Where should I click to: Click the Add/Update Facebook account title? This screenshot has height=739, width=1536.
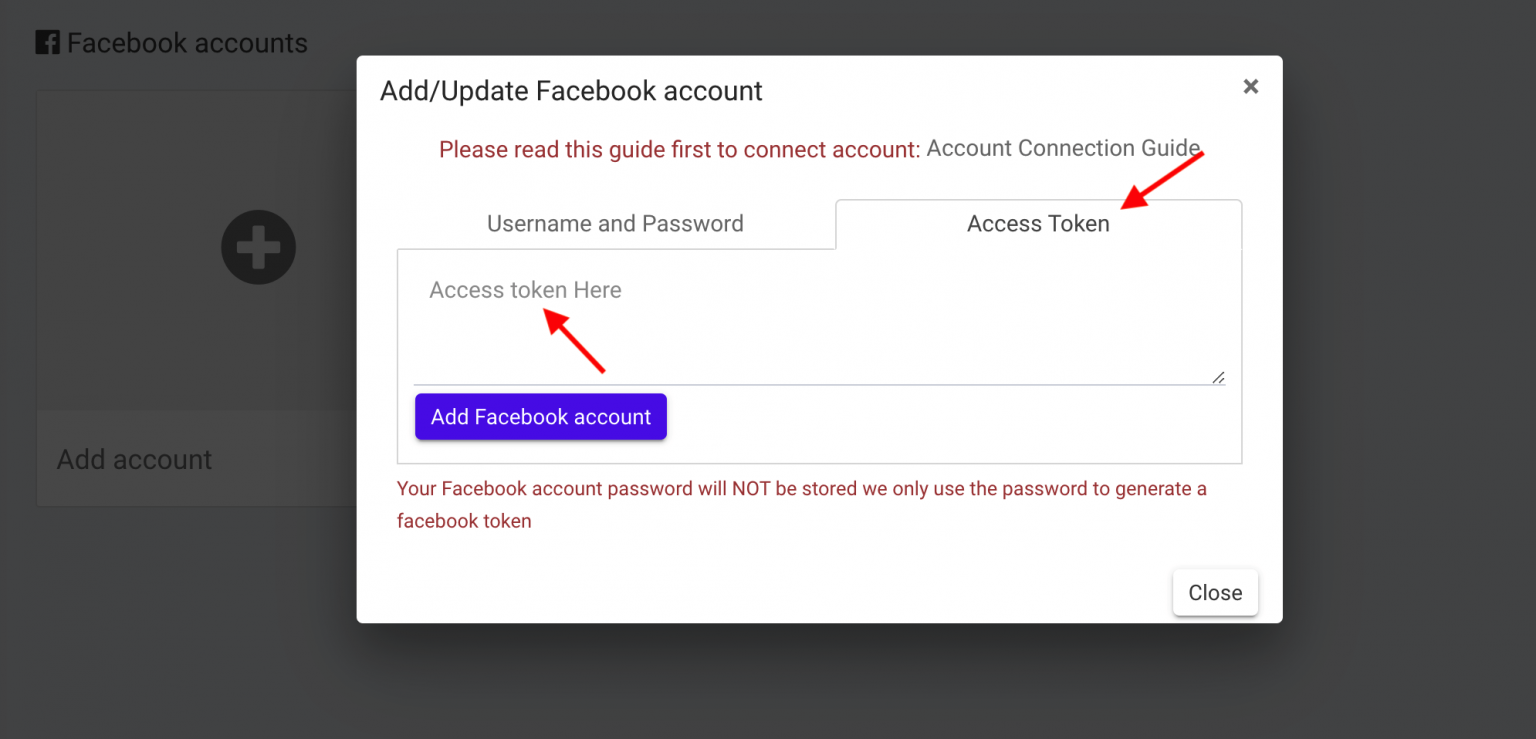point(571,90)
